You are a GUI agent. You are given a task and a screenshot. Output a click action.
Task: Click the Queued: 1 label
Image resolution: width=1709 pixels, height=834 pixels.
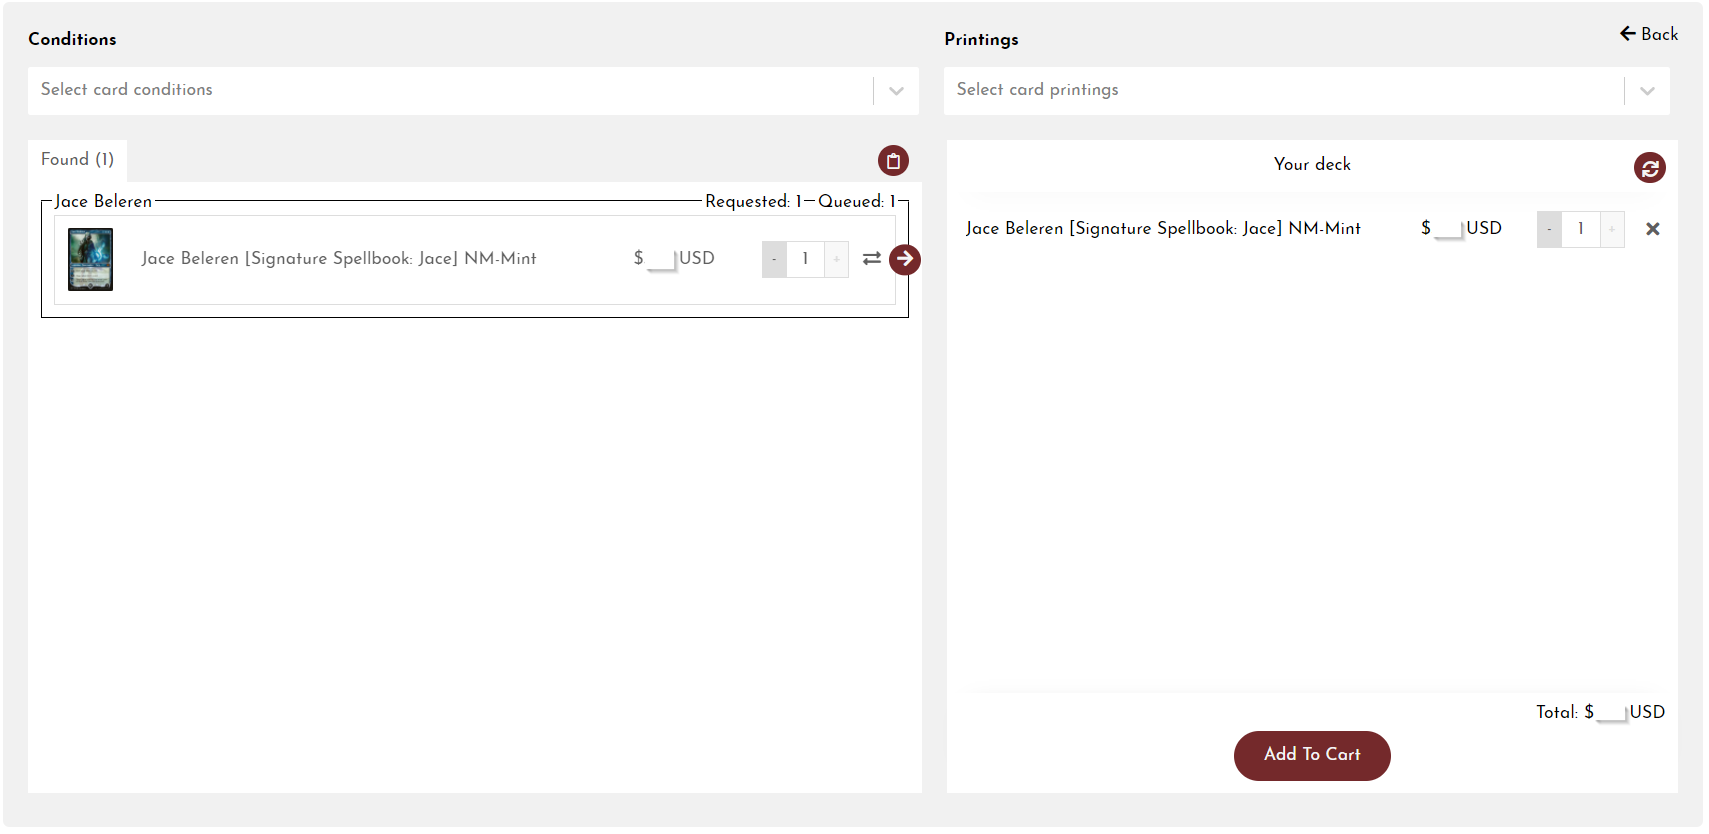pyautogui.click(x=857, y=201)
